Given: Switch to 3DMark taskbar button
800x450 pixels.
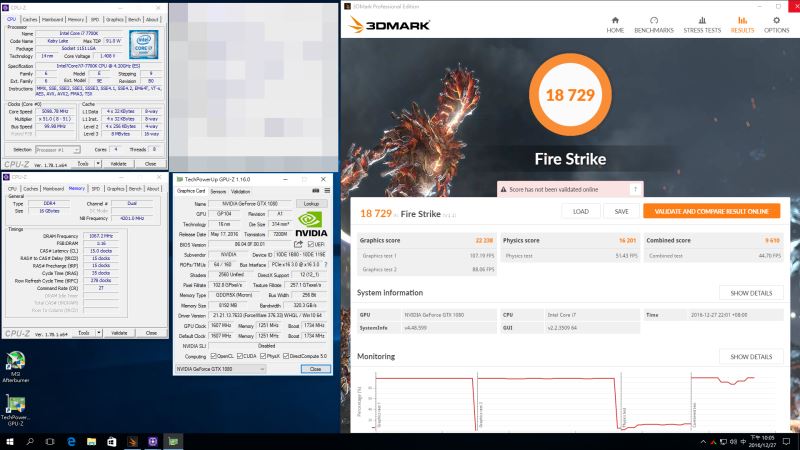Looking at the screenshot, I should [132, 441].
